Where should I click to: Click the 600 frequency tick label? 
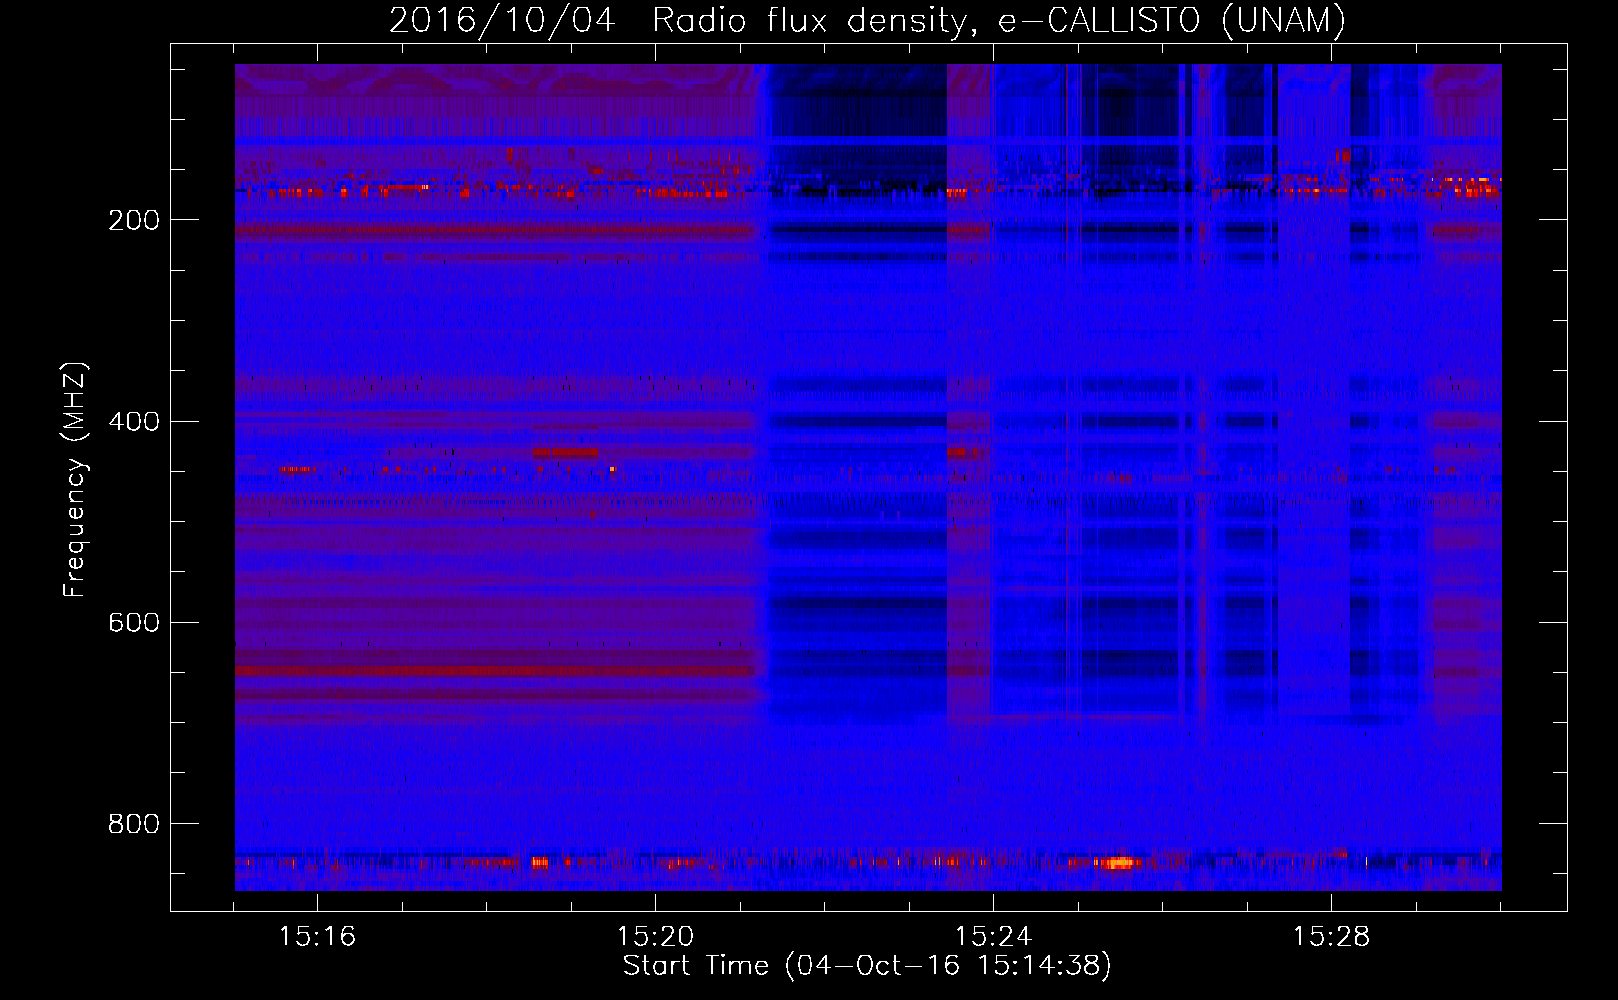click(134, 622)
